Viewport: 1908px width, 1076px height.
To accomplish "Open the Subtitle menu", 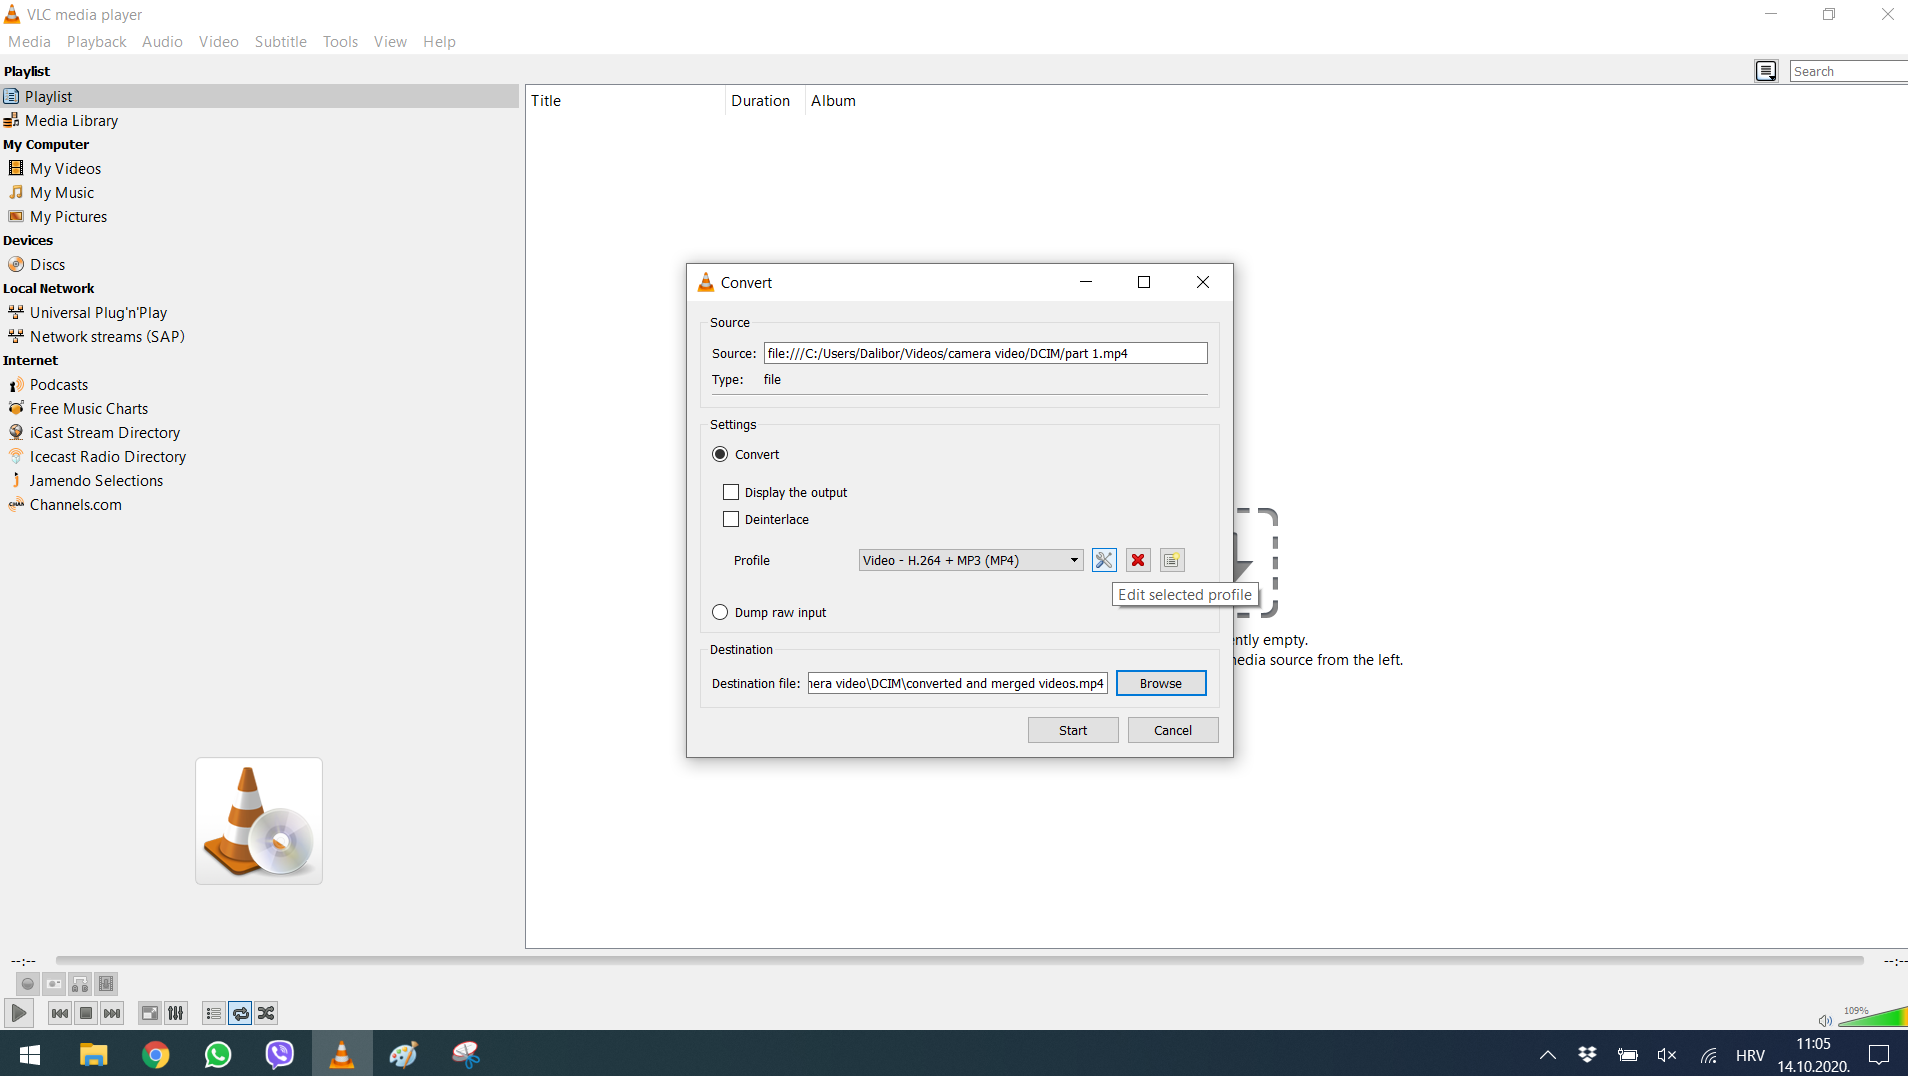I will tap(280, 41).
